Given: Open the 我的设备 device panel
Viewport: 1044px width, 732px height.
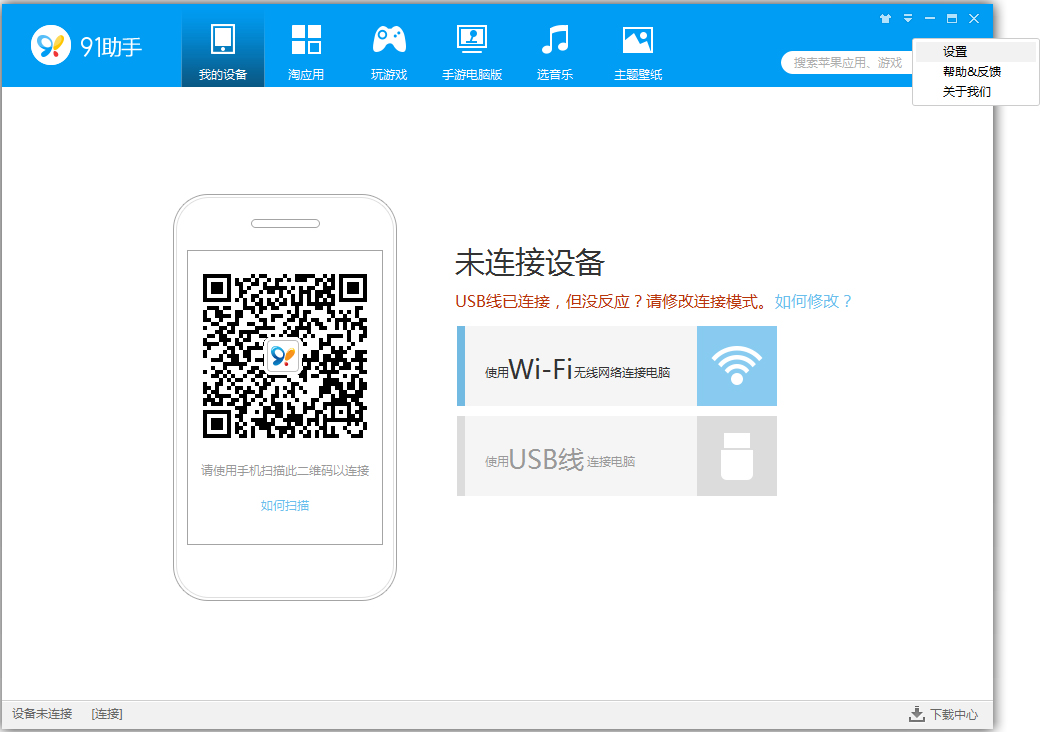Looking at the screenshot, I should [x=222, y=48].
